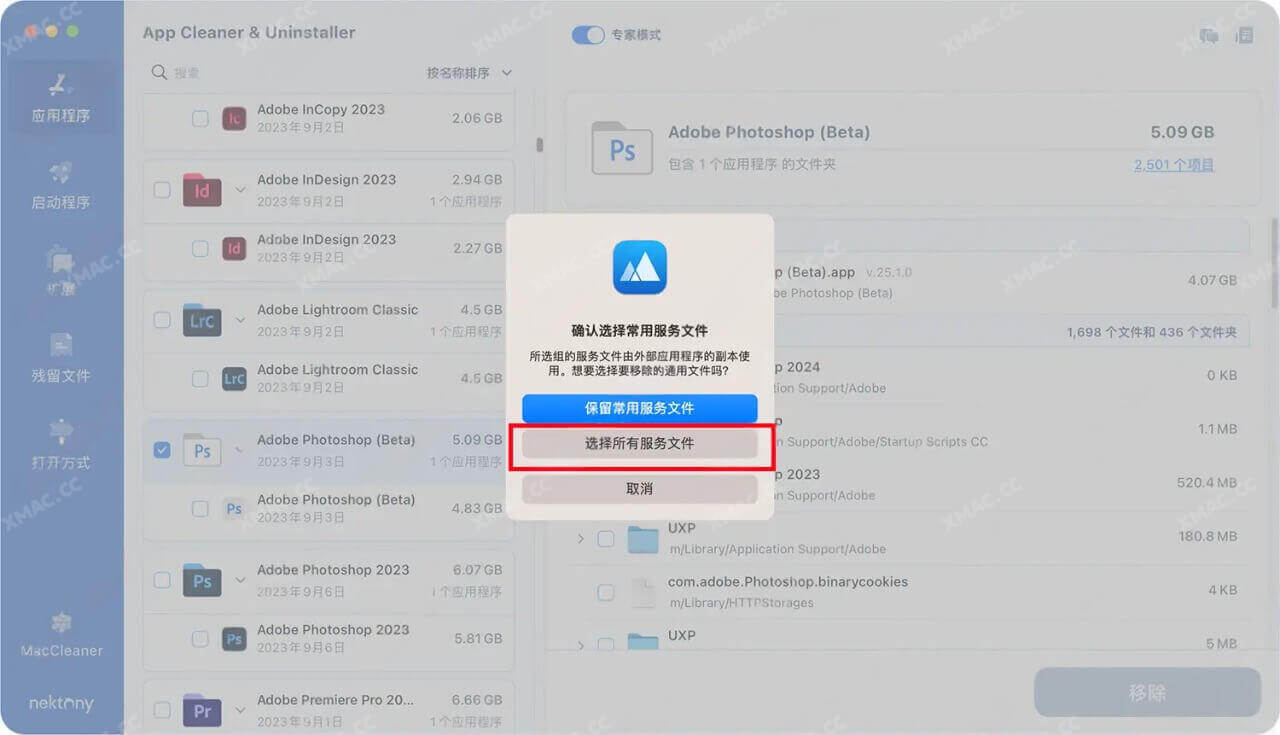1280x735 pixels.
Task: Uncheck the Adobe Photoshop (Beta) checkbox
Action: pyautogui.click(x=162, y=450)
